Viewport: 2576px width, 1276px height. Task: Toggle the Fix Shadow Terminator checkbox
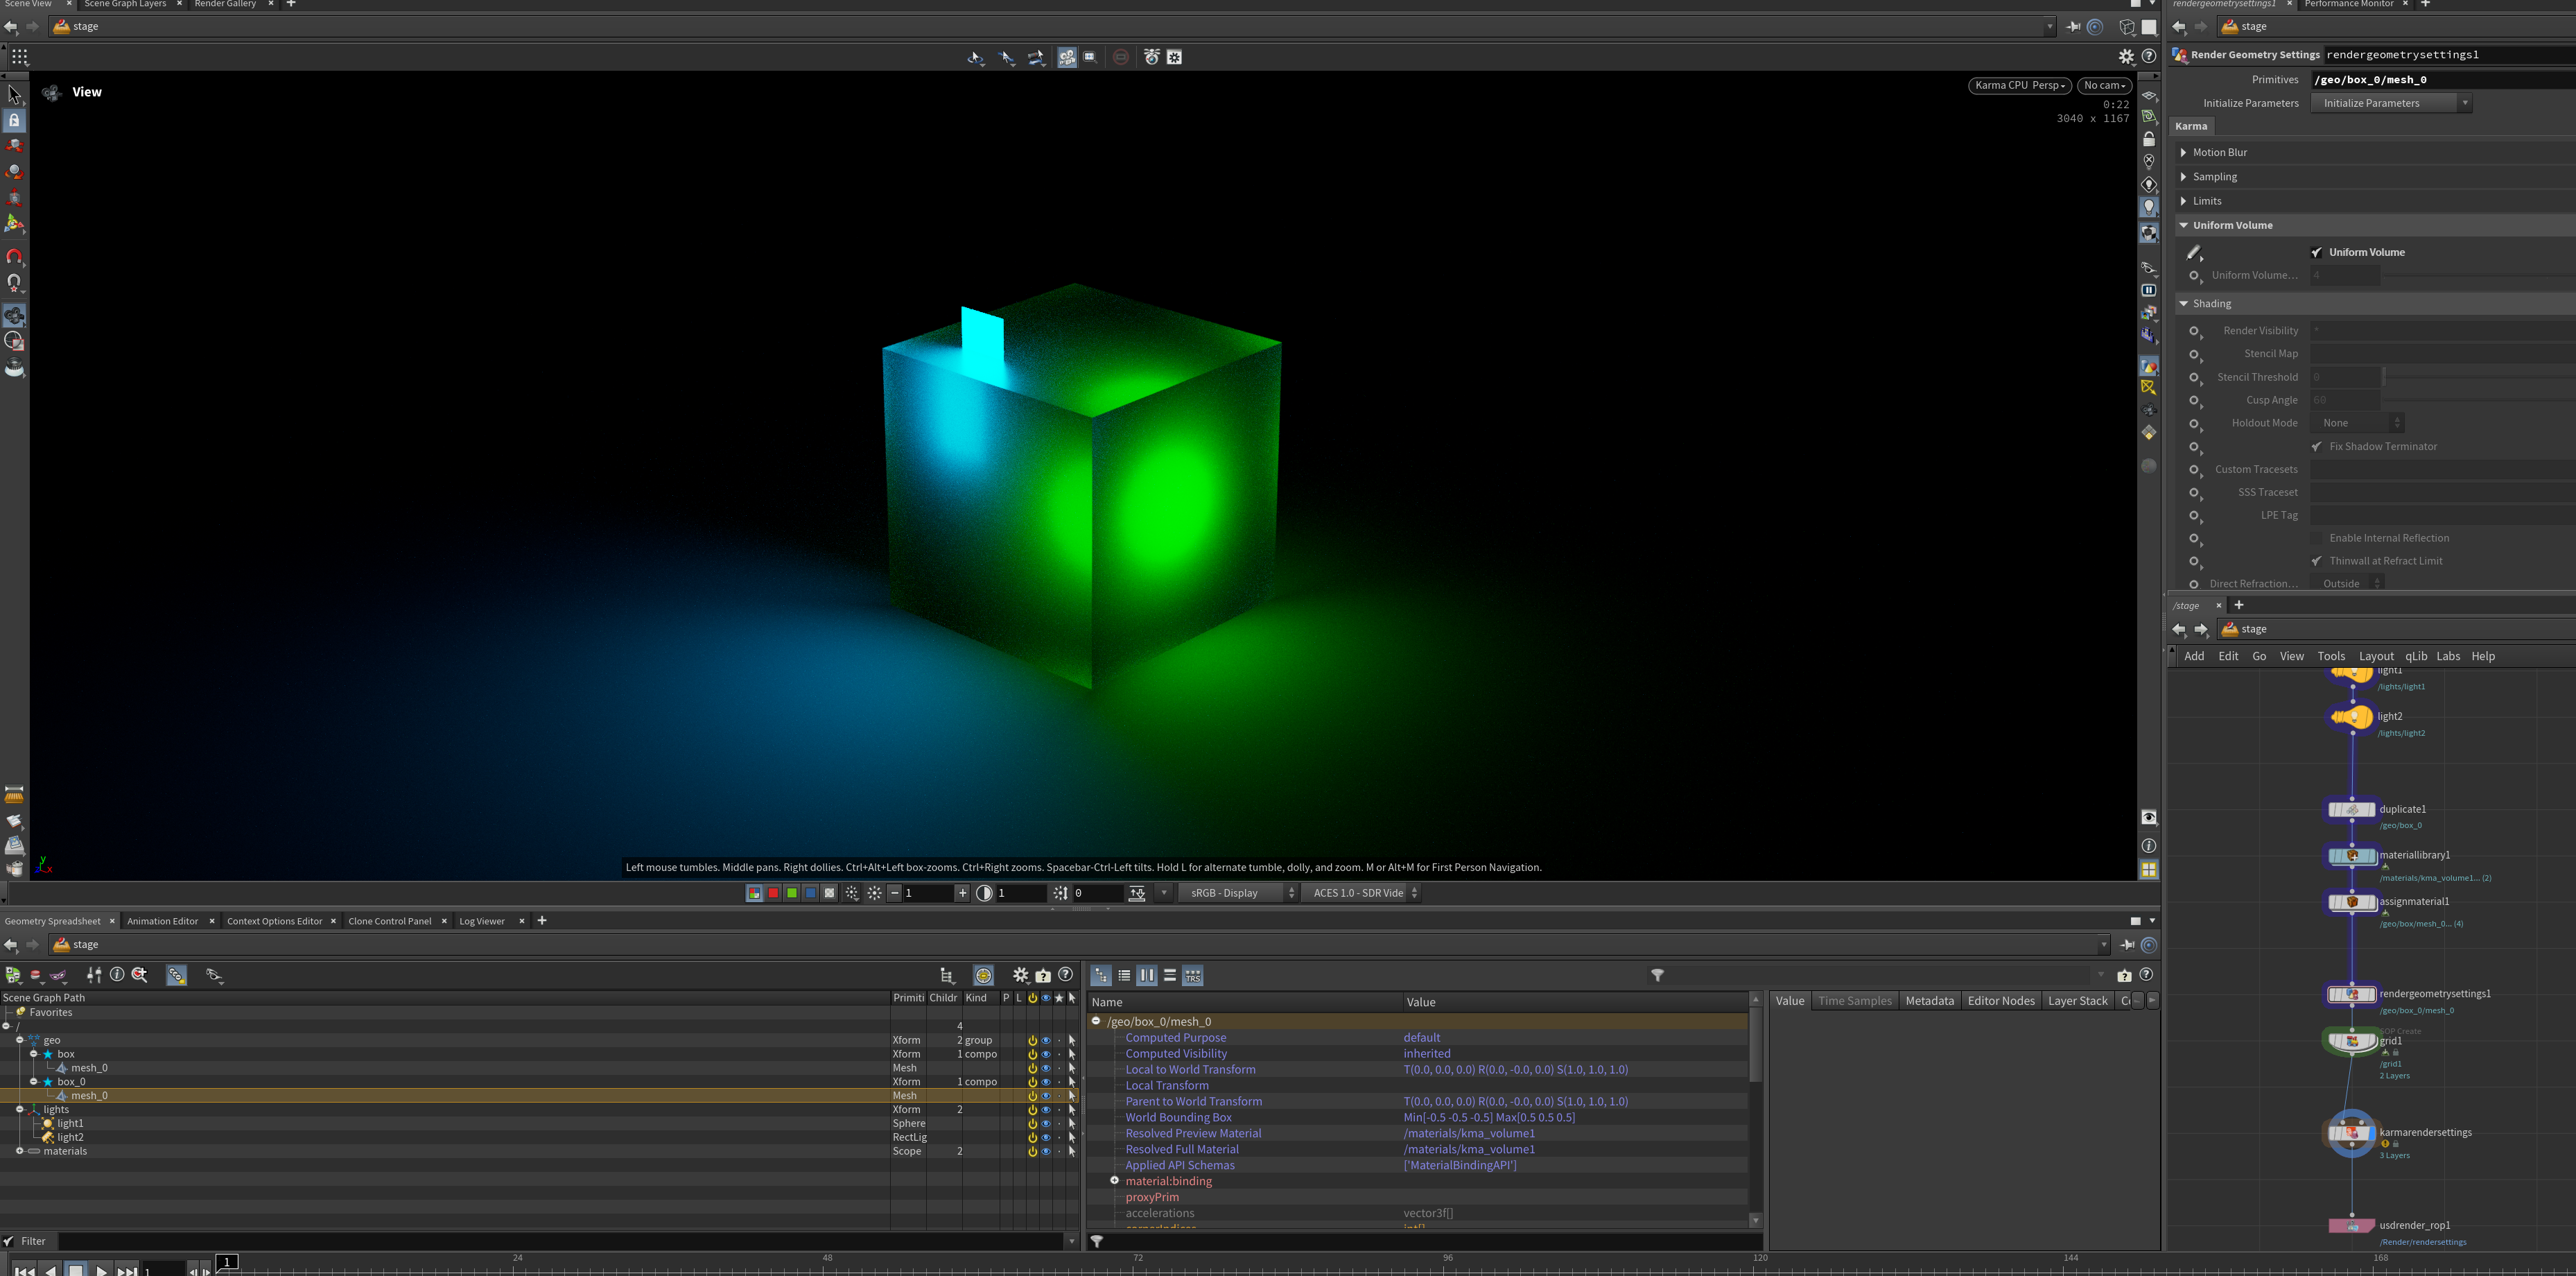(2317, 447)
